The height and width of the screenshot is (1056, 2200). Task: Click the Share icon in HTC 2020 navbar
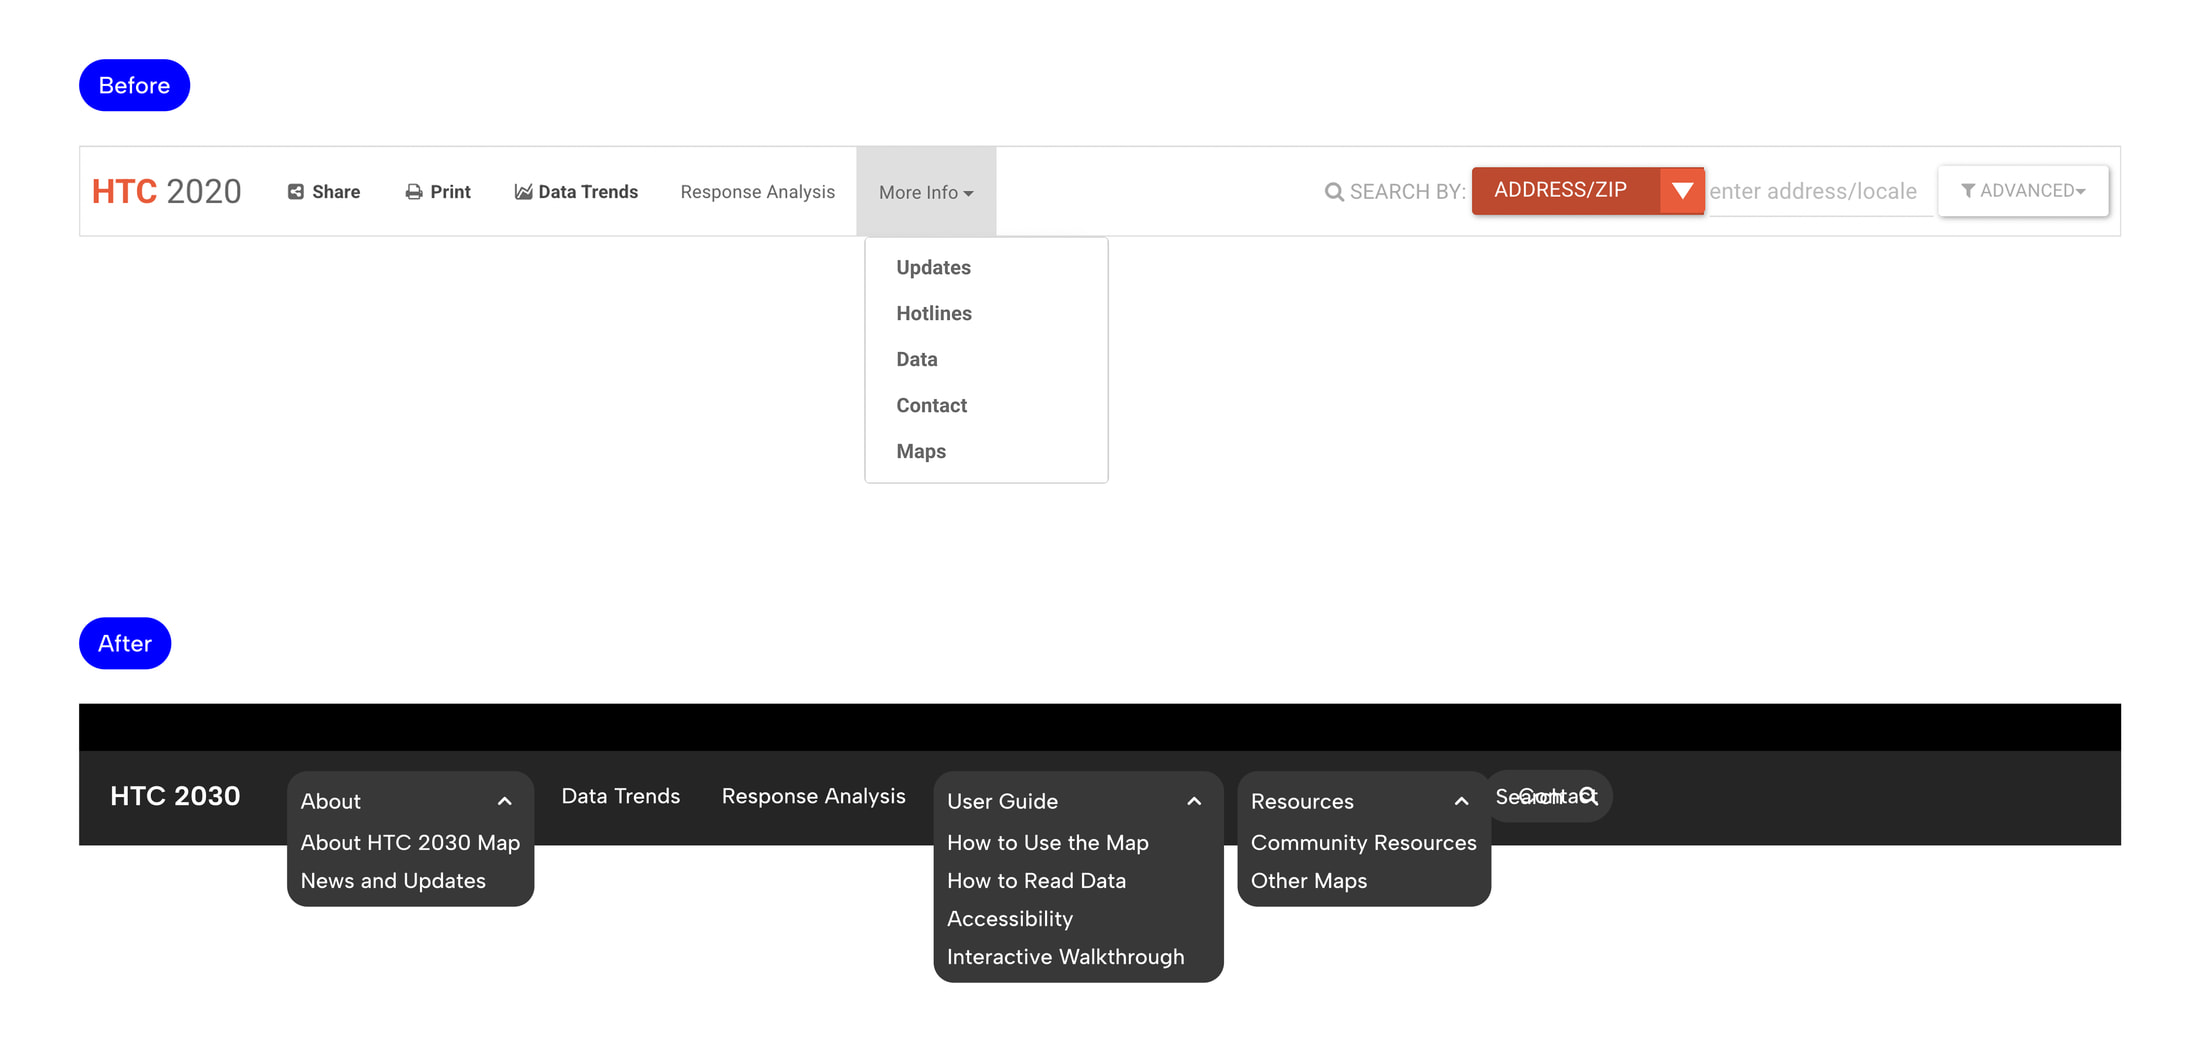coord(296,192)
